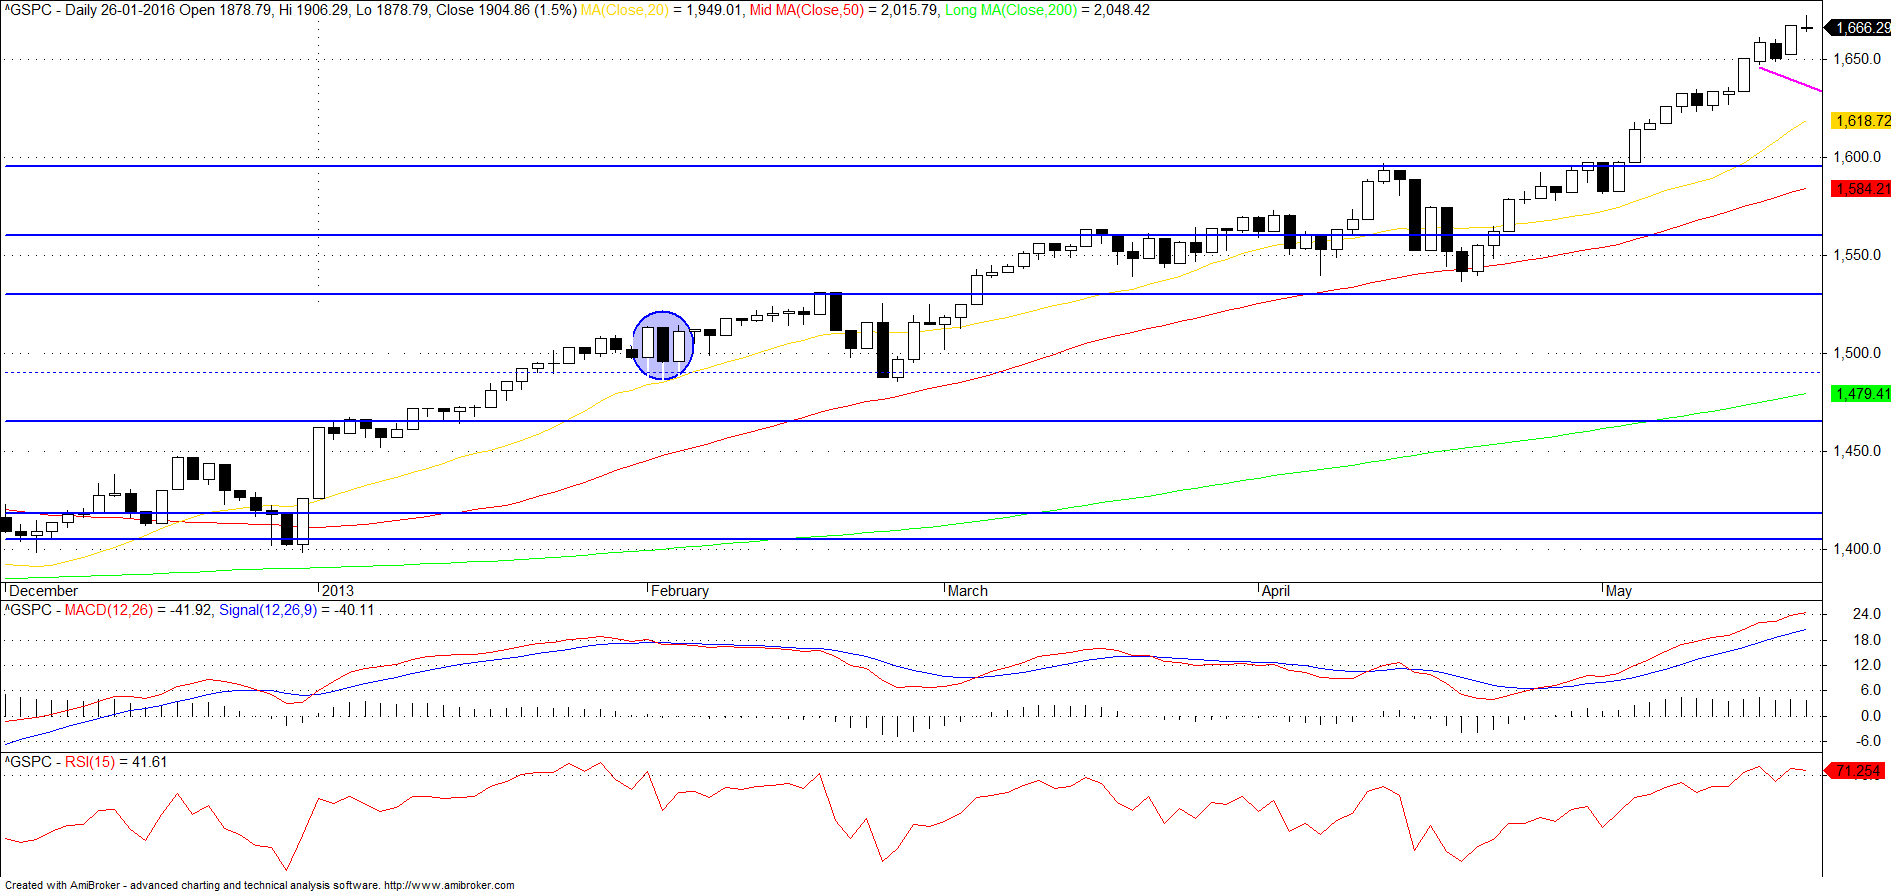The height and width of the screenshot is (892, 1891).
Task: Click the 1,400.0 price axis label
Action: pos(1857,549)
